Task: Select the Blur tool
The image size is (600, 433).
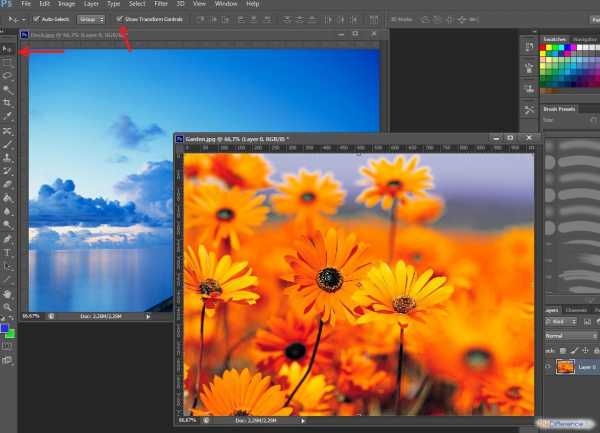Action: (x=7, y=211)
